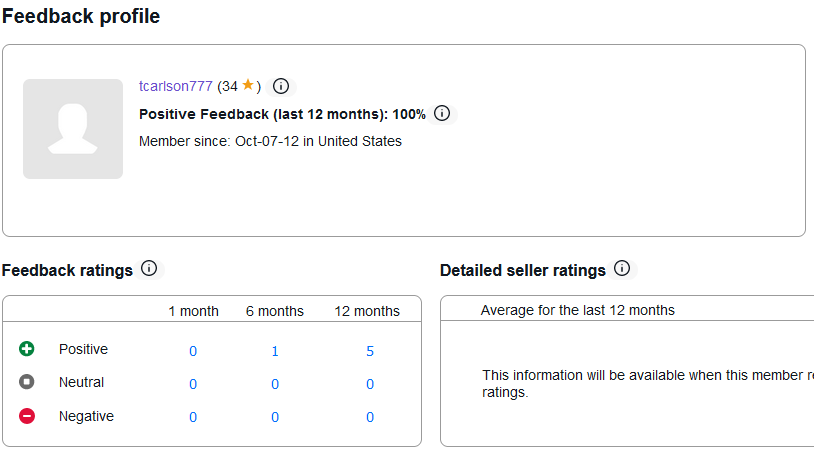Click 'Positive Feedback (last 12 months): 100%' text

(x=282, y=114)
